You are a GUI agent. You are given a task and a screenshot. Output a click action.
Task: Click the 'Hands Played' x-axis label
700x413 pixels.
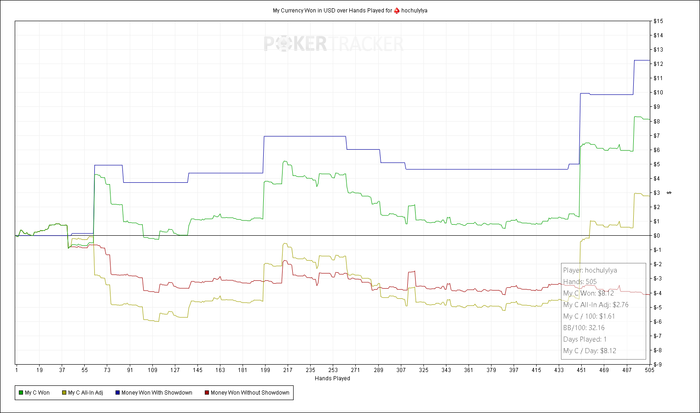332,379
